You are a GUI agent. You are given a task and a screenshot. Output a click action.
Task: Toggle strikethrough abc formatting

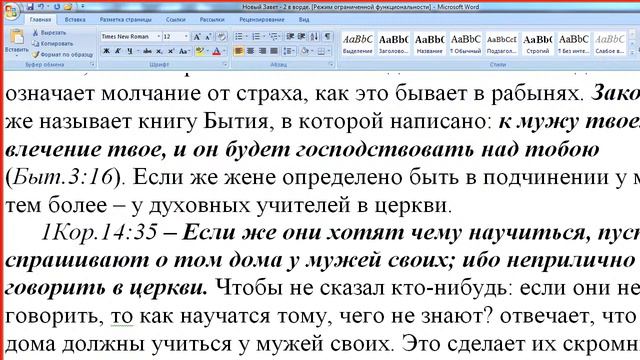(x=147, y=51)
